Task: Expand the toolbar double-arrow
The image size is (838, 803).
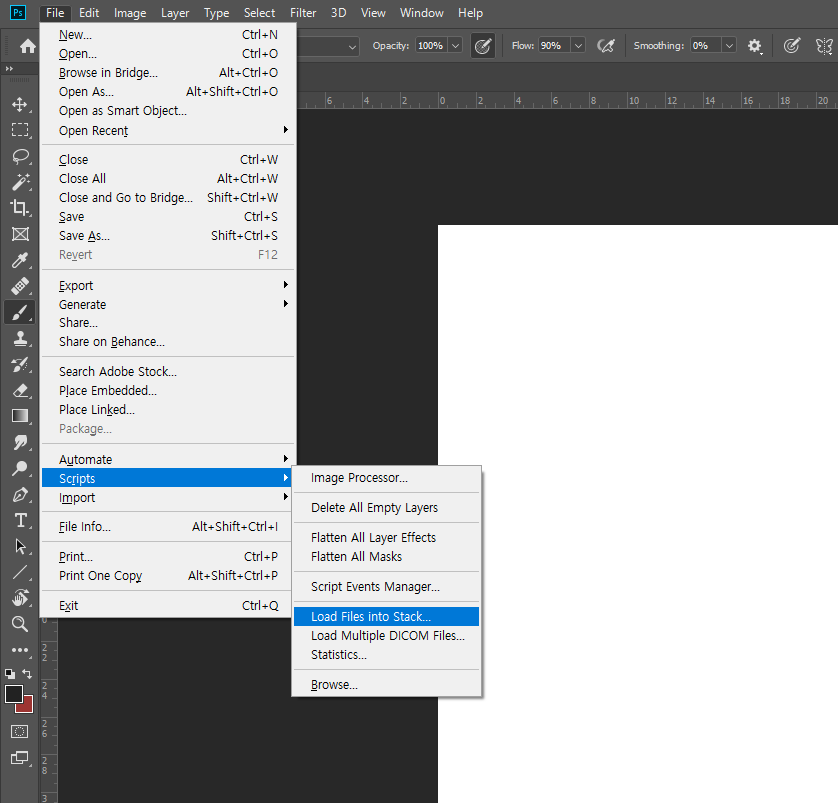Action: [9, 69]
